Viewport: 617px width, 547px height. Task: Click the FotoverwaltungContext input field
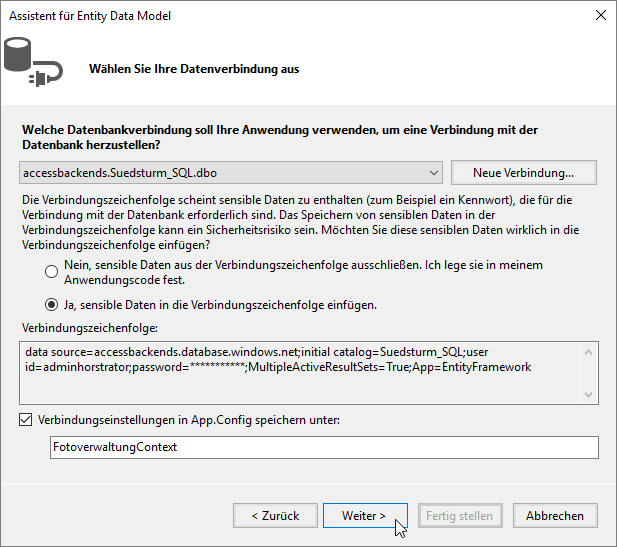pyautogui.click(x=323, y=447)
